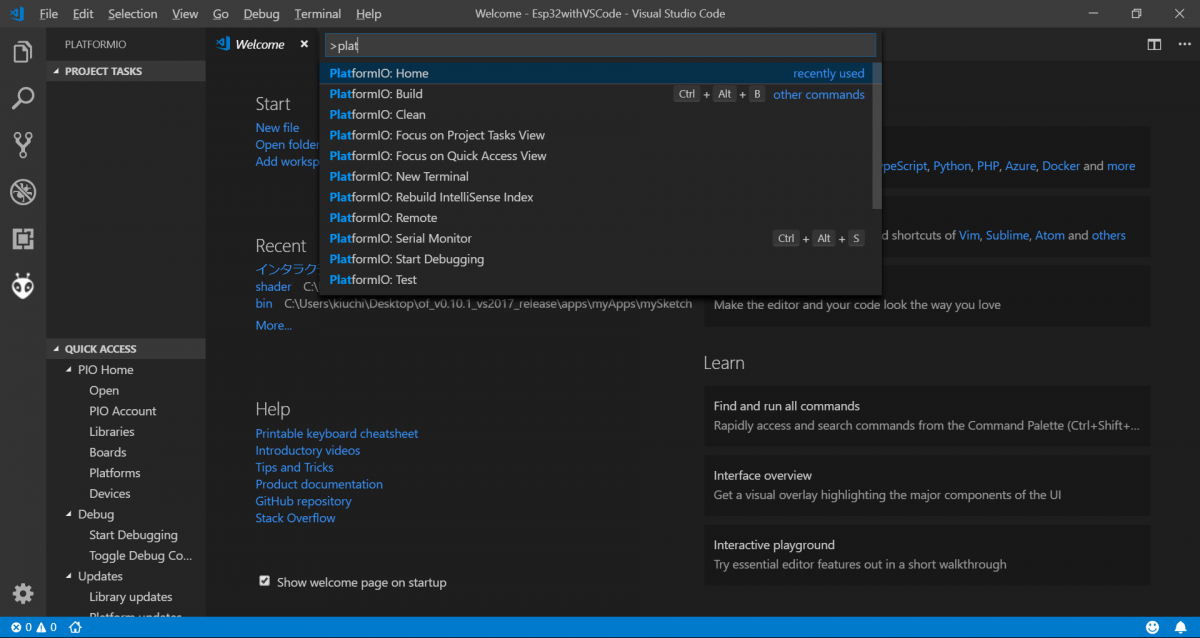The height and width of the screenshot is (638, 1200).
Task: Select the Welcome tab
Action: click(x=260, y=44)
